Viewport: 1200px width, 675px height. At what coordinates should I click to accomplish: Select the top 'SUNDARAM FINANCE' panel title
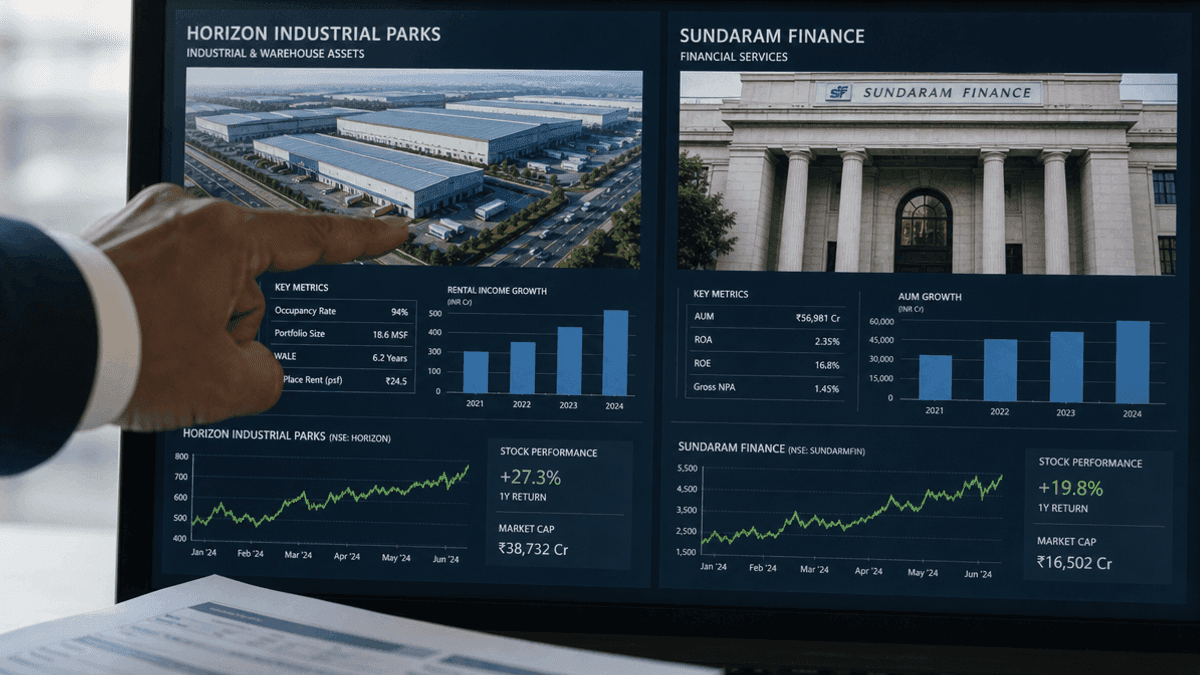(772, 37)
